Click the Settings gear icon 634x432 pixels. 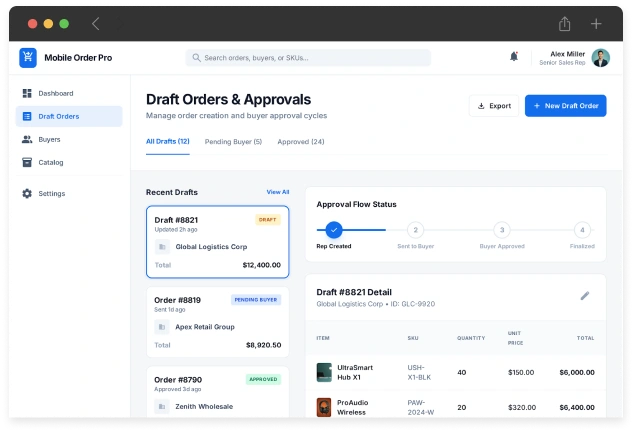point(27,194)
